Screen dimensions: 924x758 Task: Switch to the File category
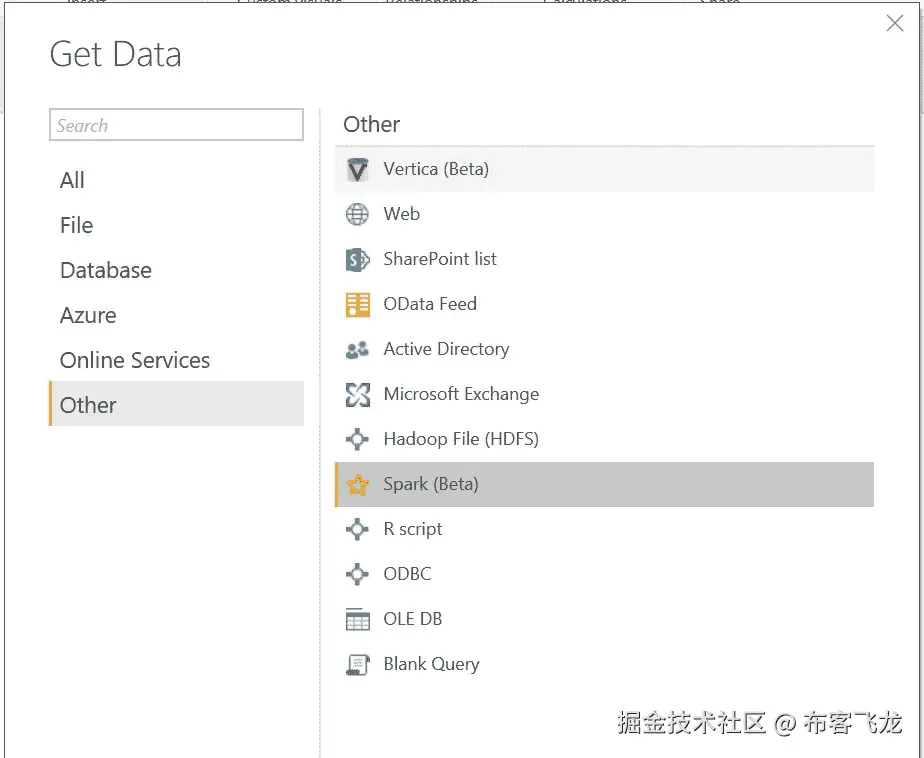pyautogui.click(x=77, y=225)
